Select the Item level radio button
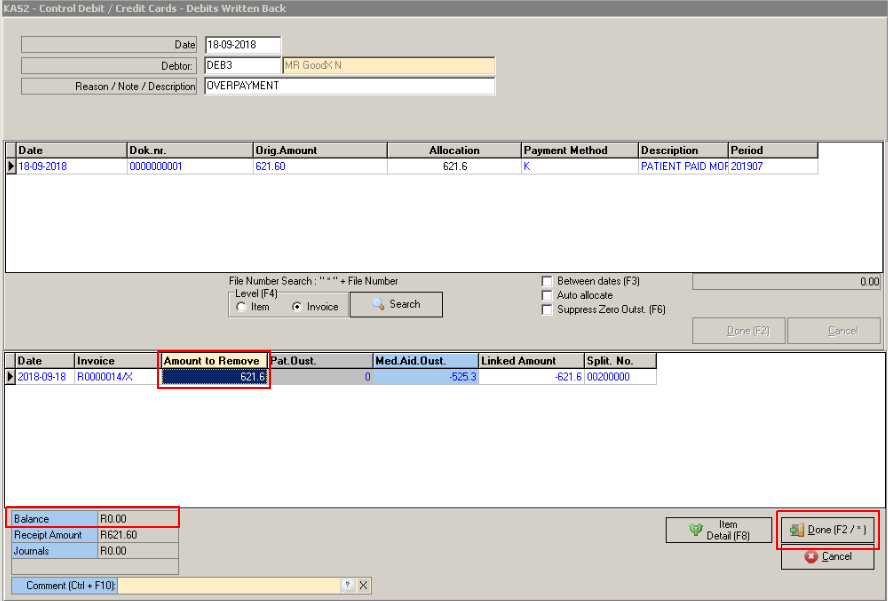The width and height of the screenshot is (888, 601). (x=241, y=307)
